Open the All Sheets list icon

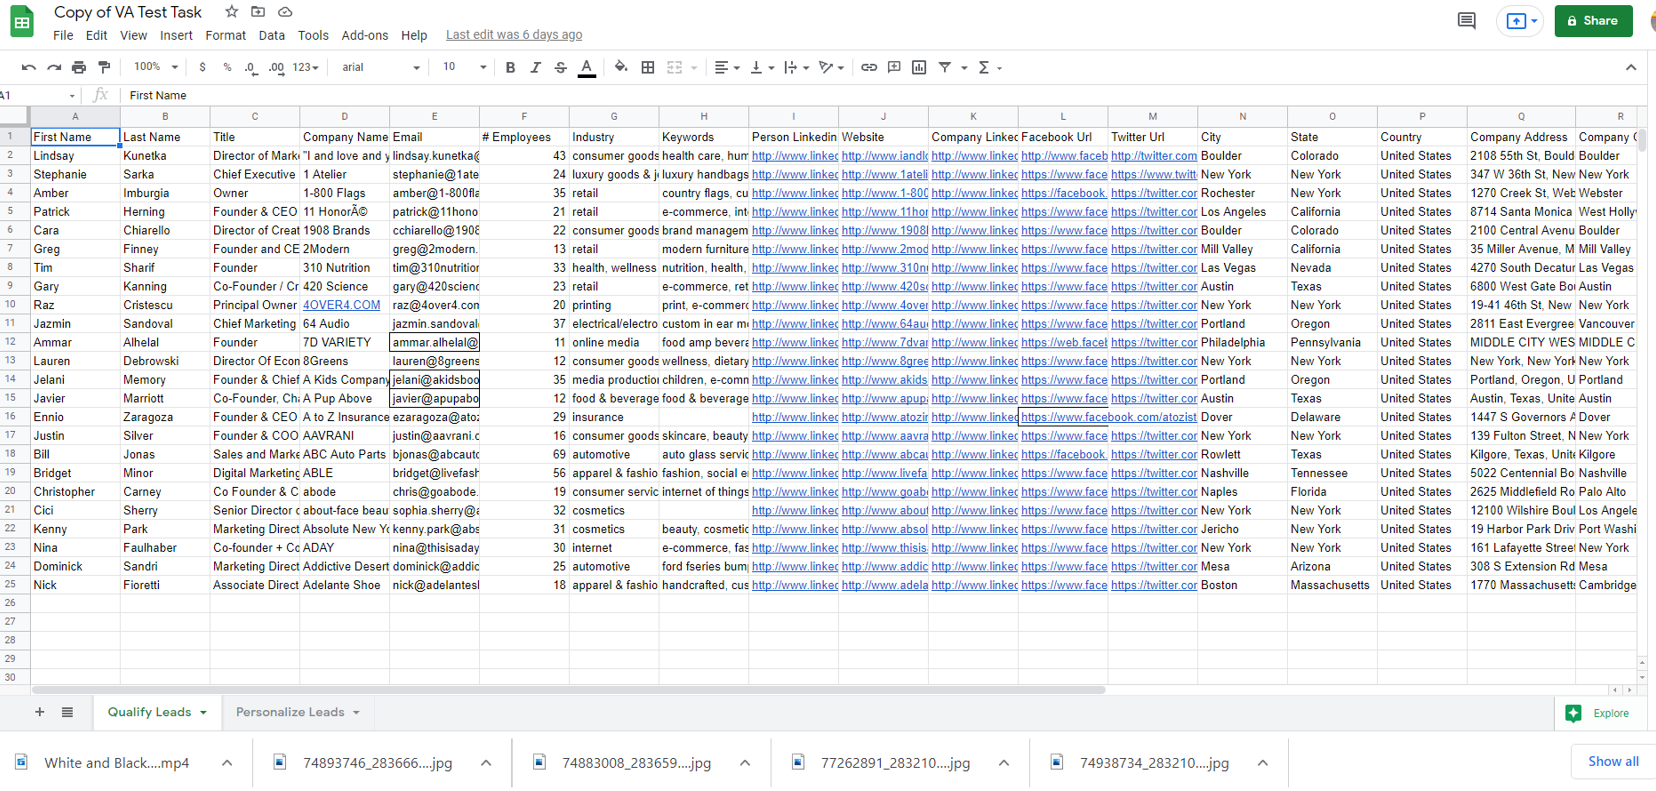pos(67,712)
